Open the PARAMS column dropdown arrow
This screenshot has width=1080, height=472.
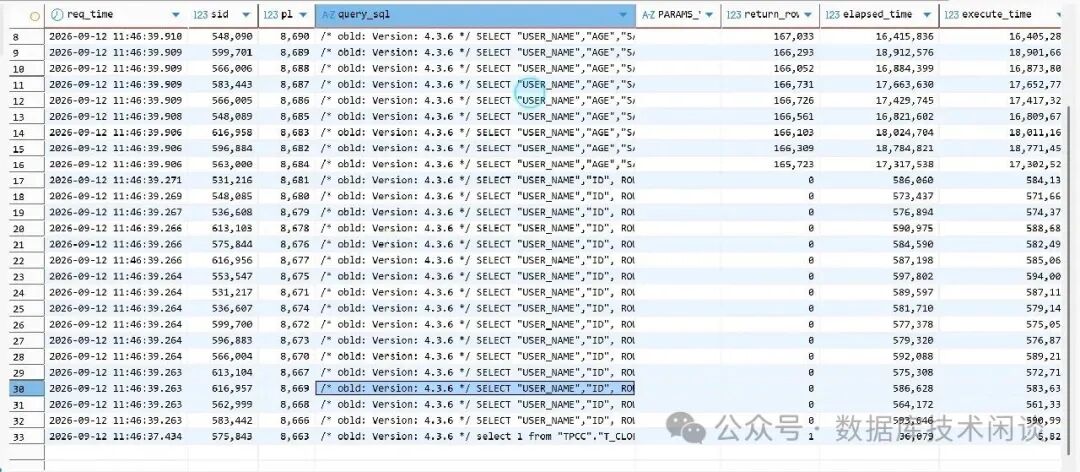pyautogui.click(x=709, y=15)
